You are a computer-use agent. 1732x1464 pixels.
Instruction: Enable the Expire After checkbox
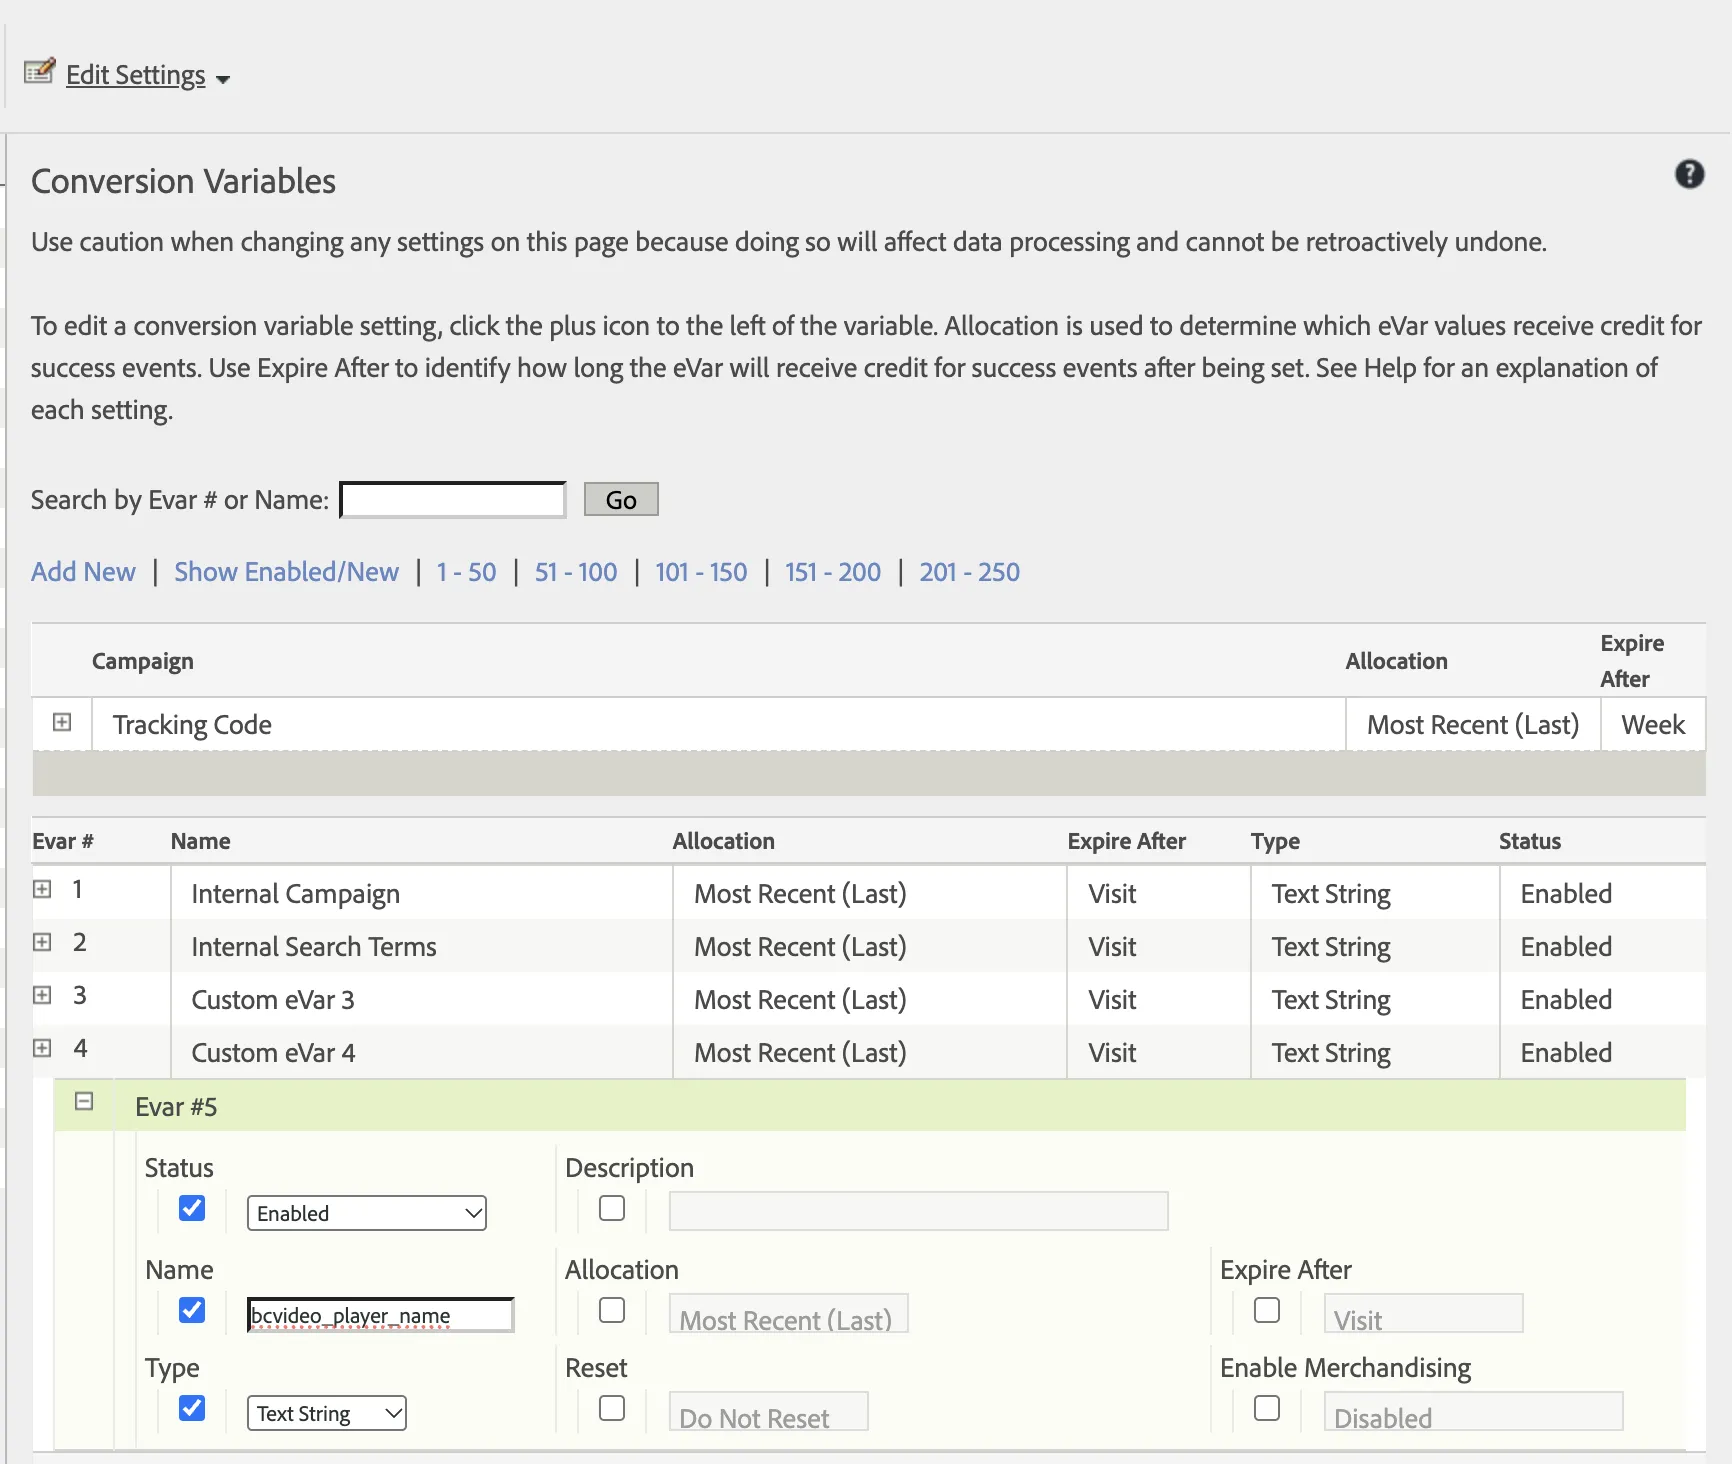pyautogui.click(x=1267, y=1310)
